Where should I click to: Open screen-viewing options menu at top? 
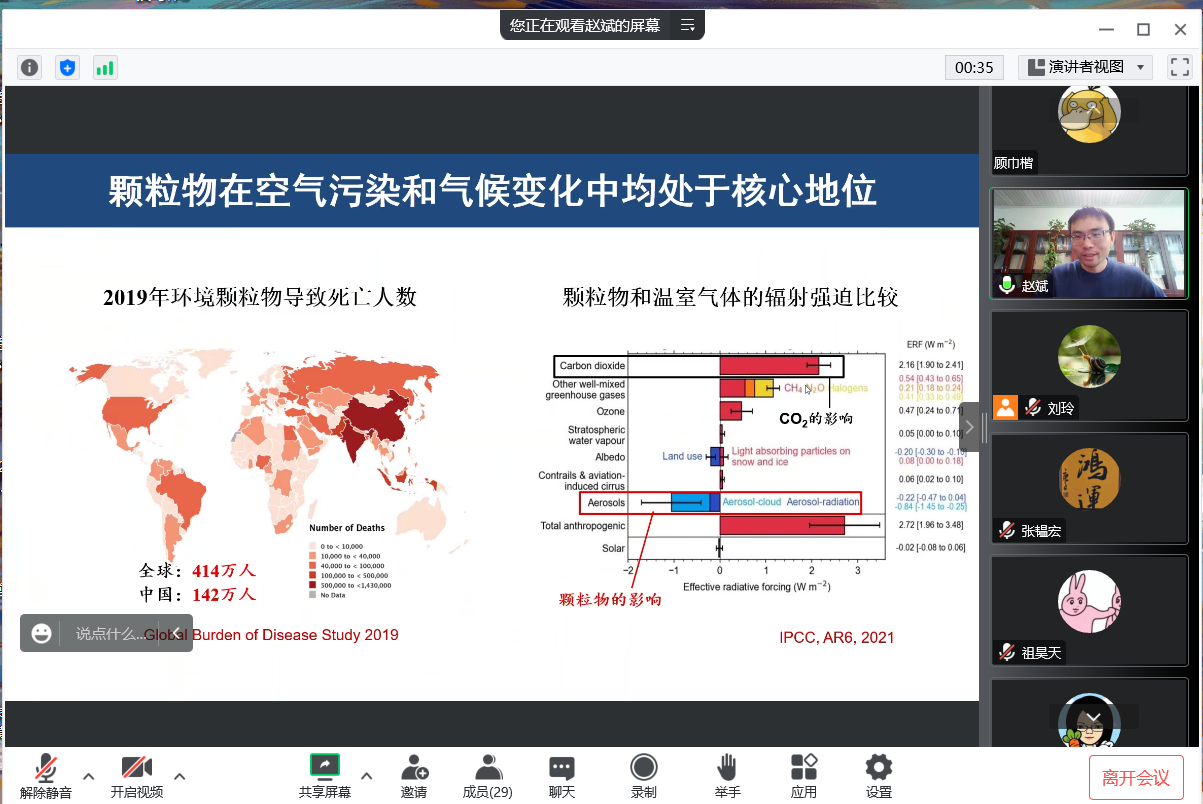tap(688, 25)
